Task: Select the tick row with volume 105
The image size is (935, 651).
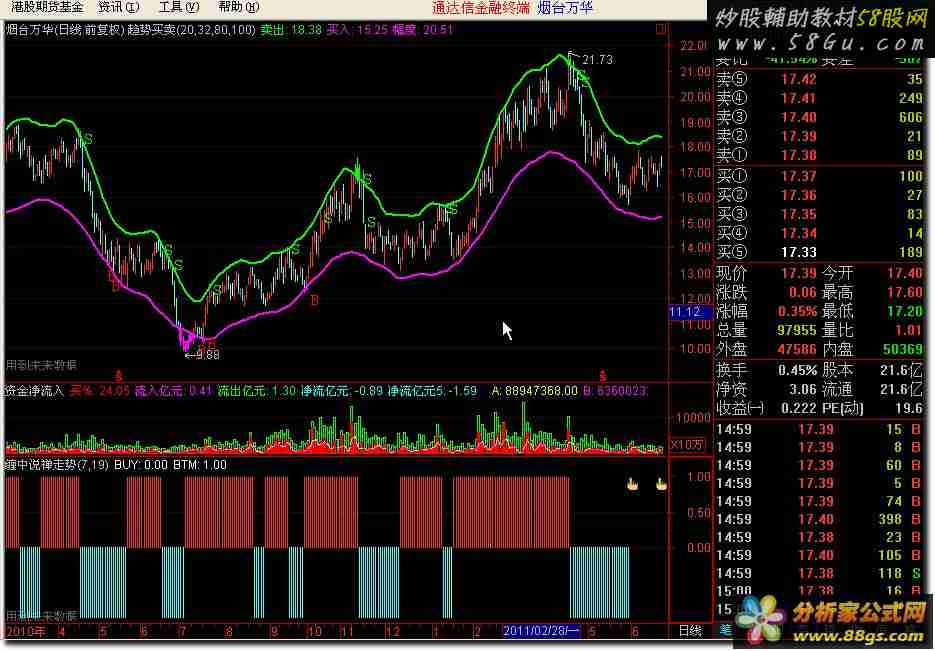Action: (x=819, y=555)
